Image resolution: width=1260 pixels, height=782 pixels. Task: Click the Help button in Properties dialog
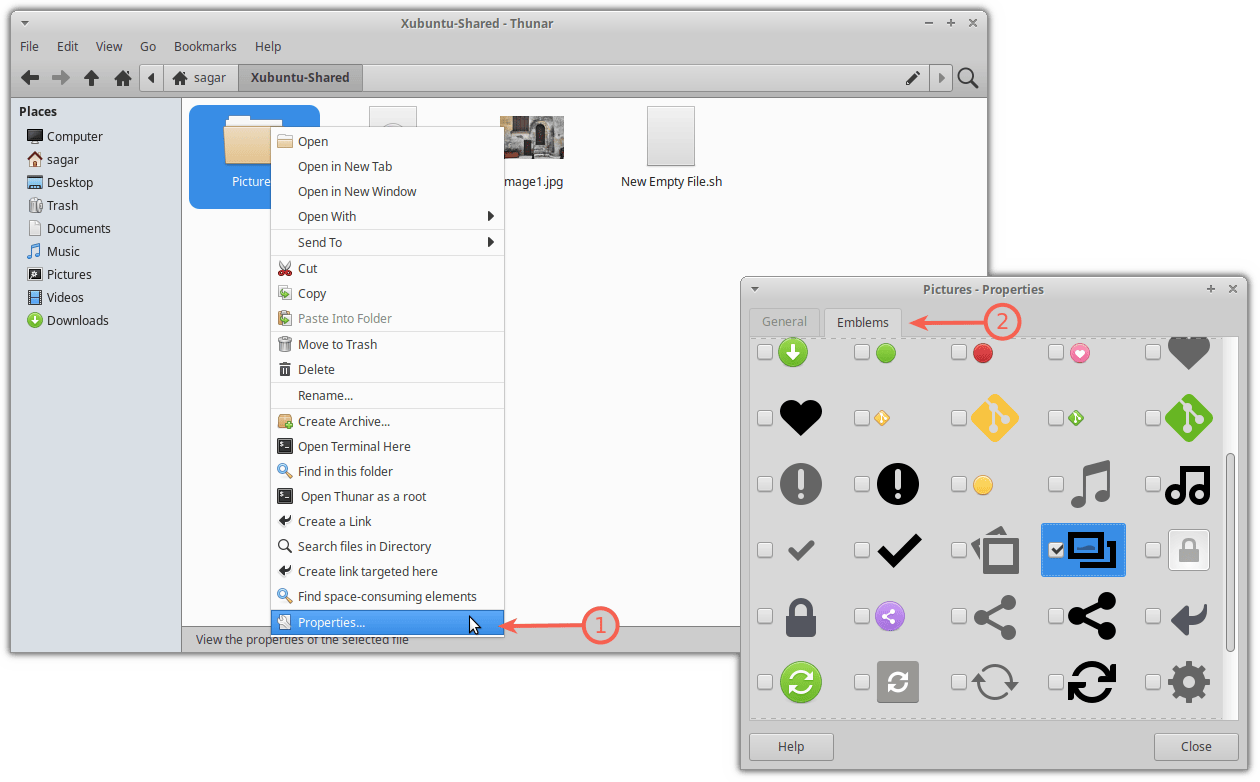791,746
